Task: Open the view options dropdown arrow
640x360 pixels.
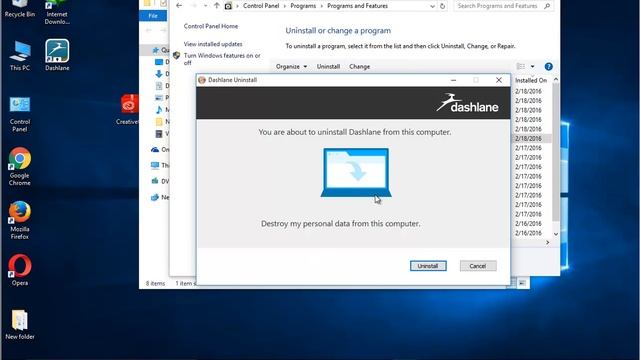Action: (532, 66)
